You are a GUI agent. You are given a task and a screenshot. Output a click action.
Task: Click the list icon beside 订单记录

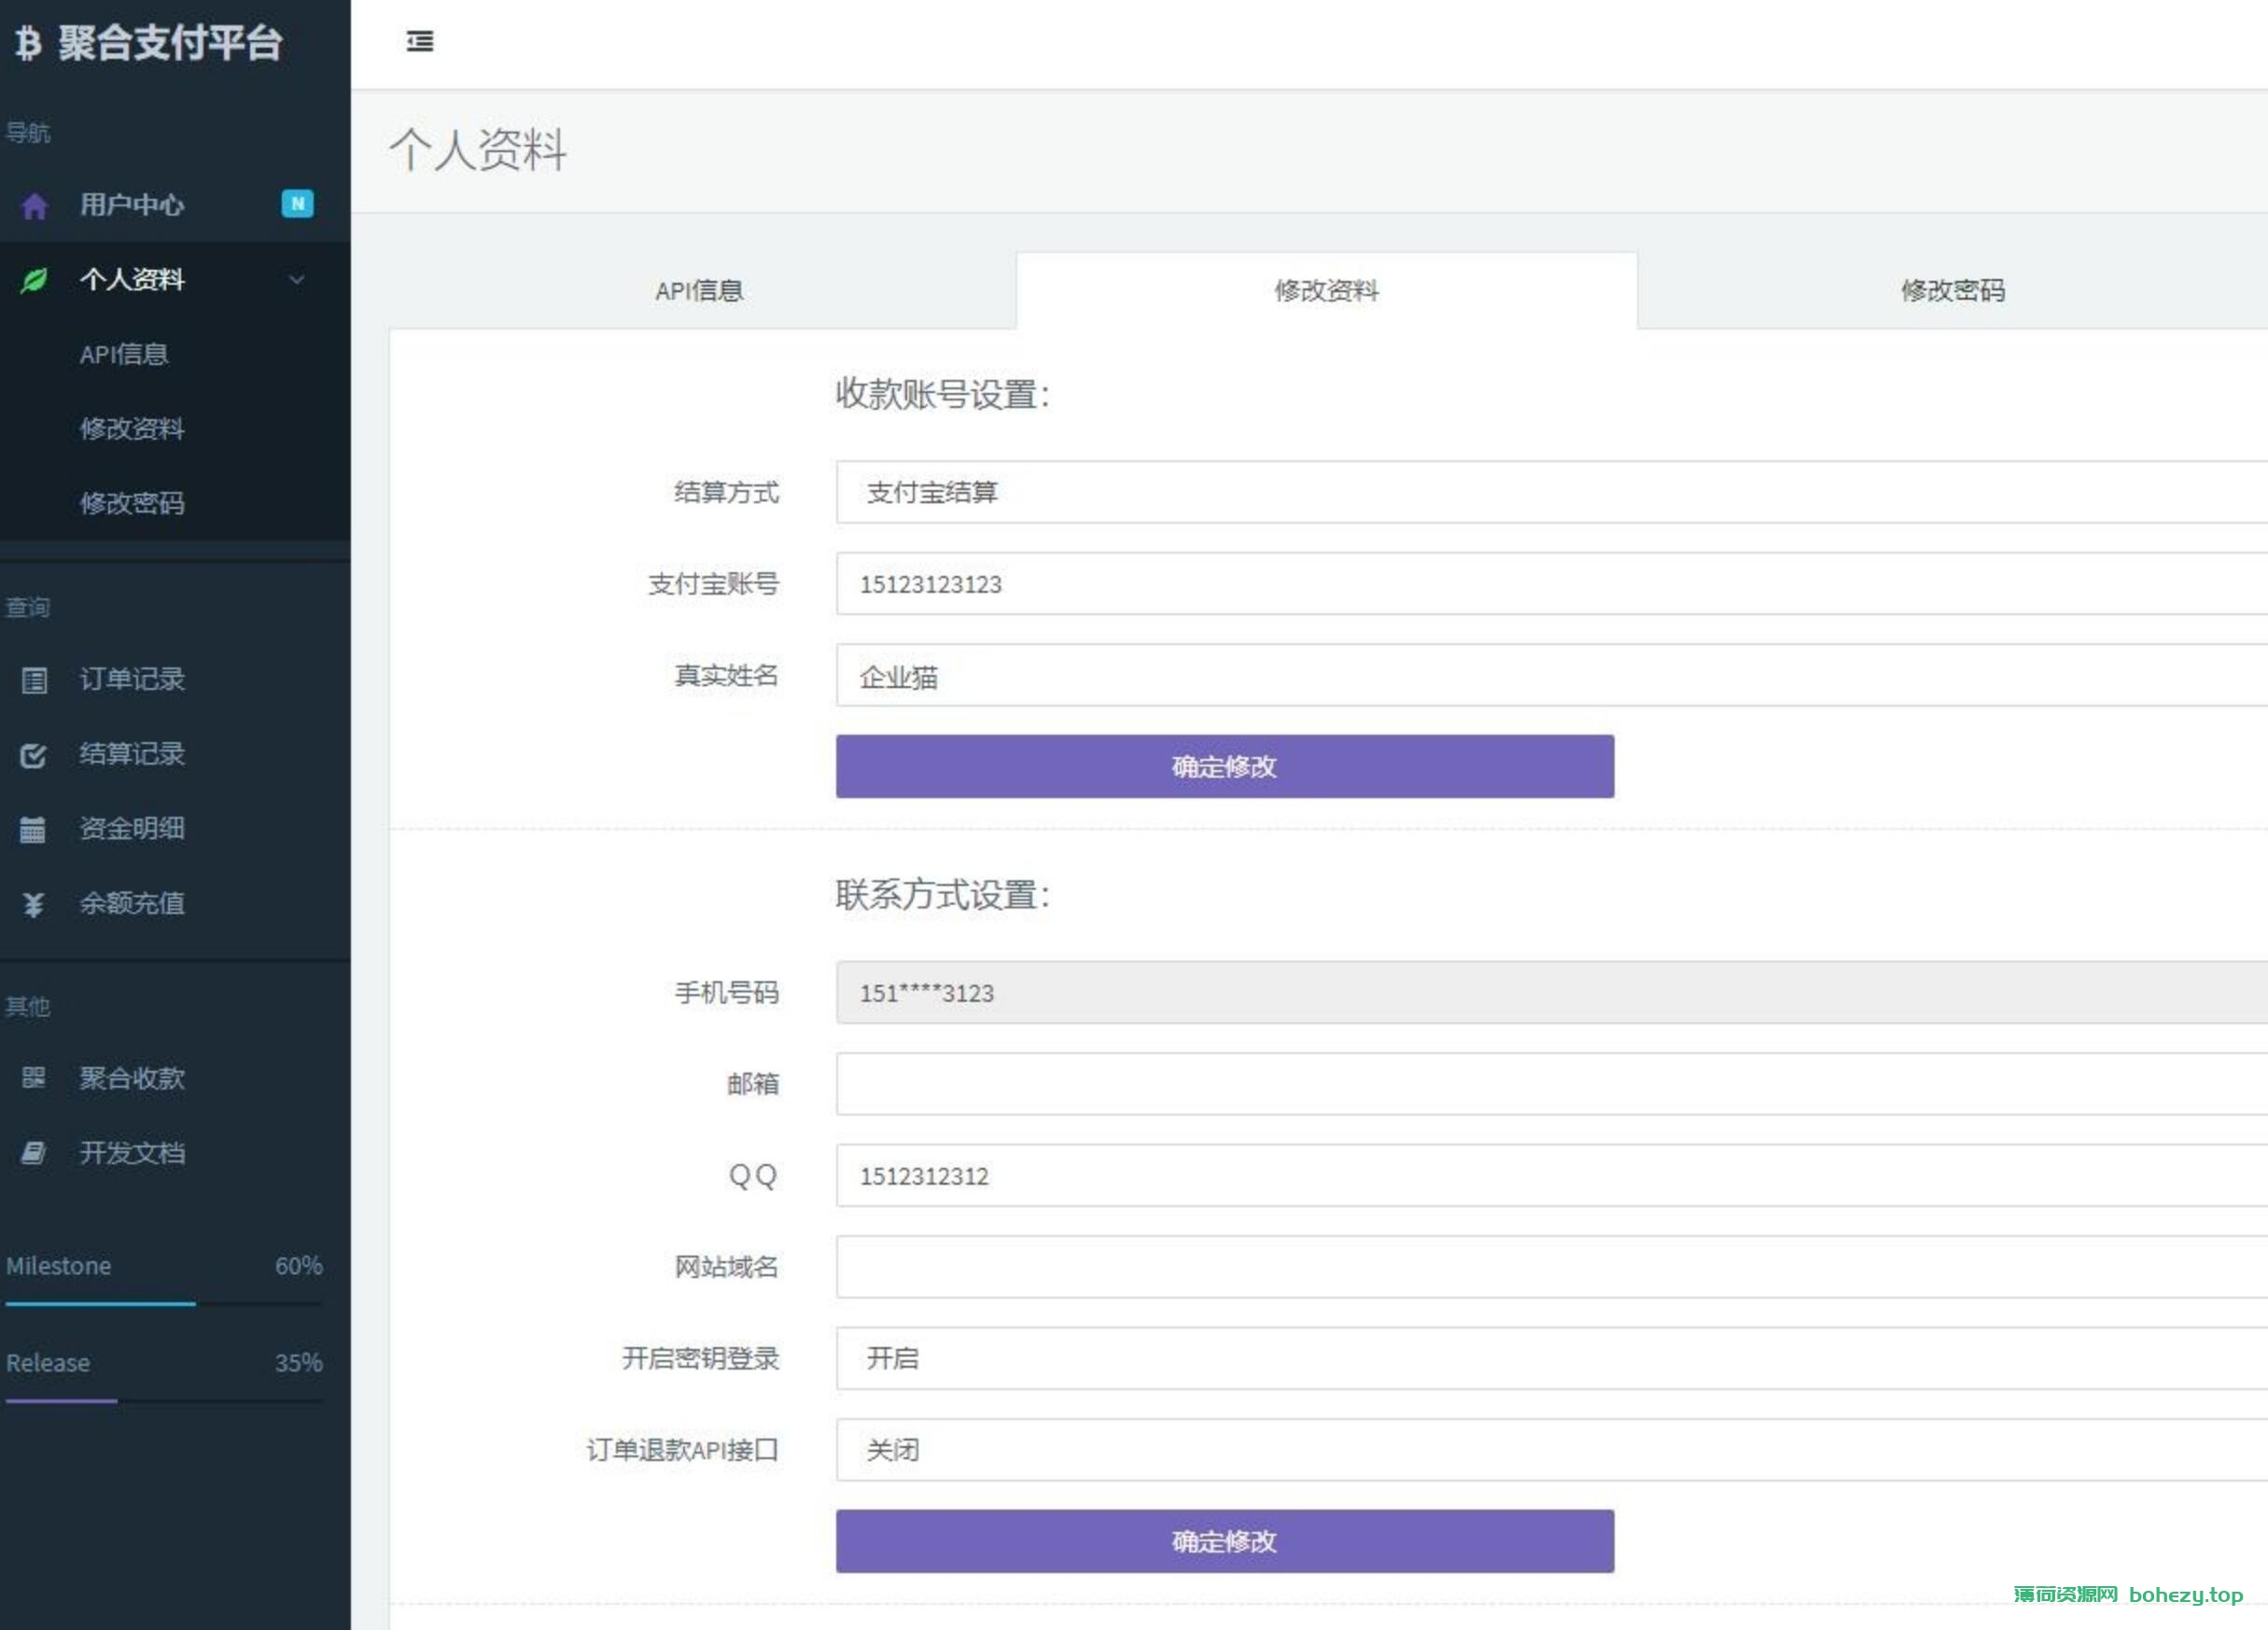pos(34,680)
